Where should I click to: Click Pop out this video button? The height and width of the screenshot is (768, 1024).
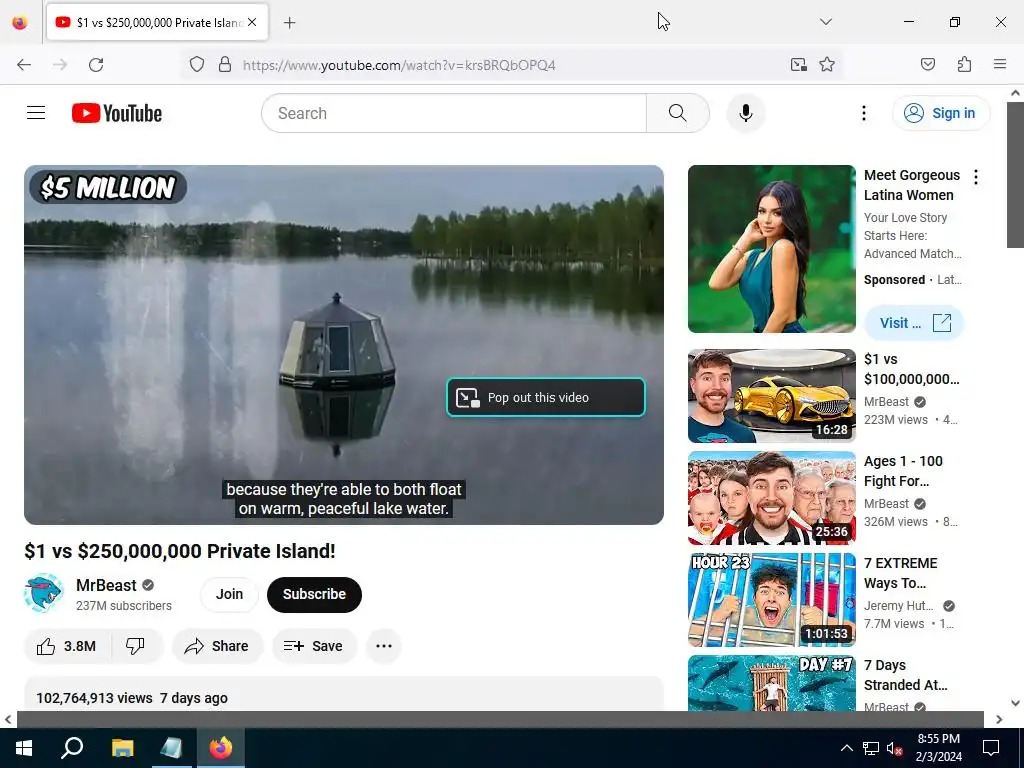tap(545, 397)
